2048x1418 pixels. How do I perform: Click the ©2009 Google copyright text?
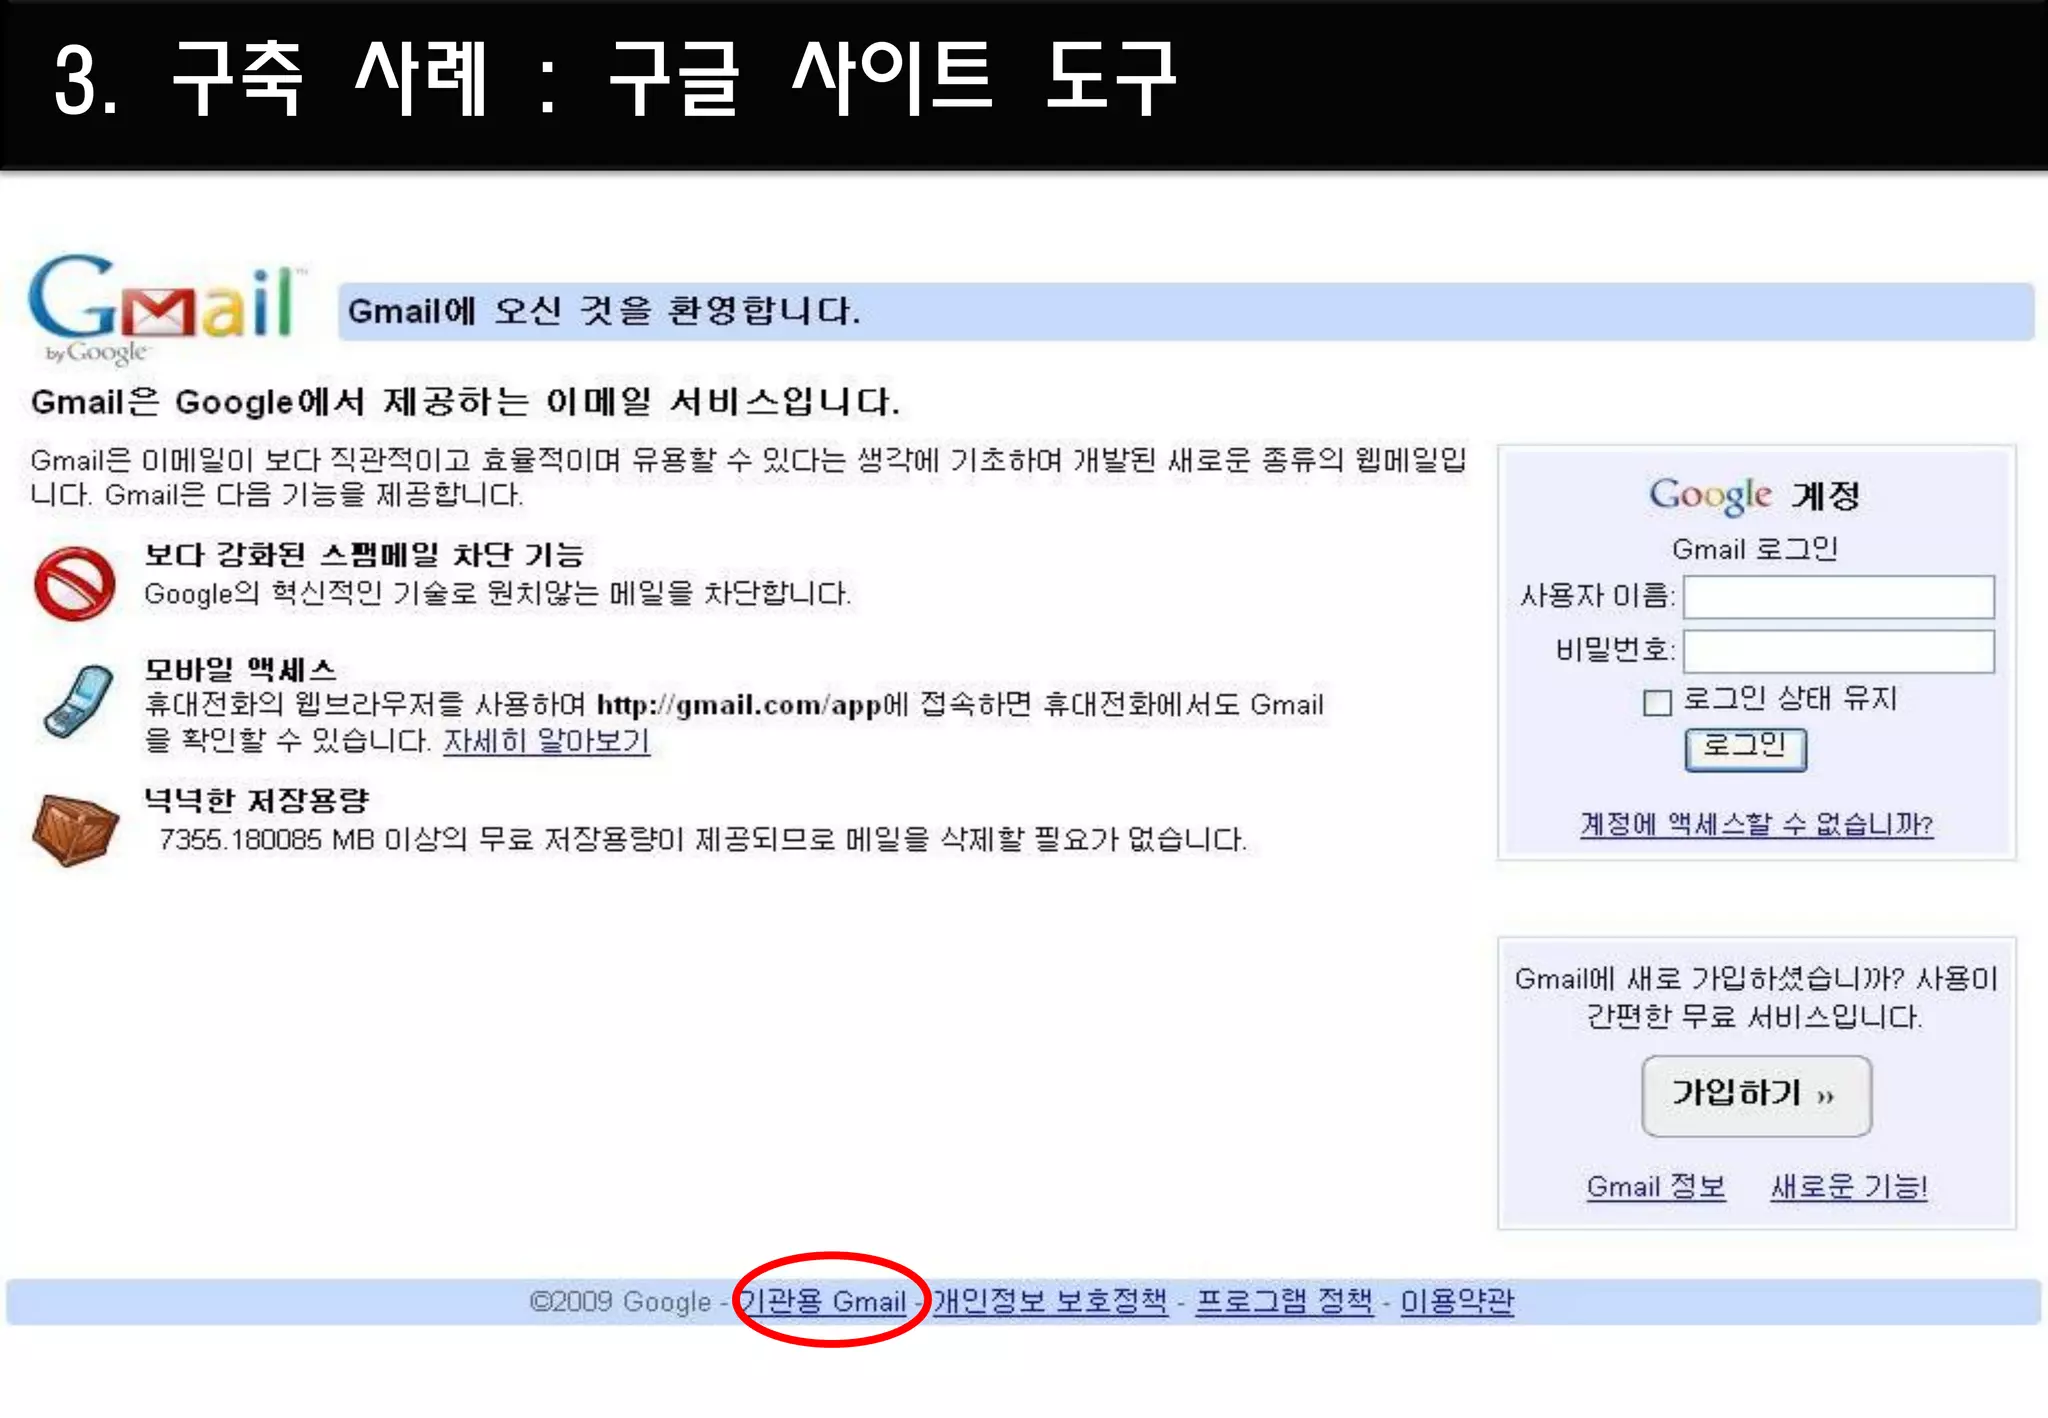coord(620,1301)
